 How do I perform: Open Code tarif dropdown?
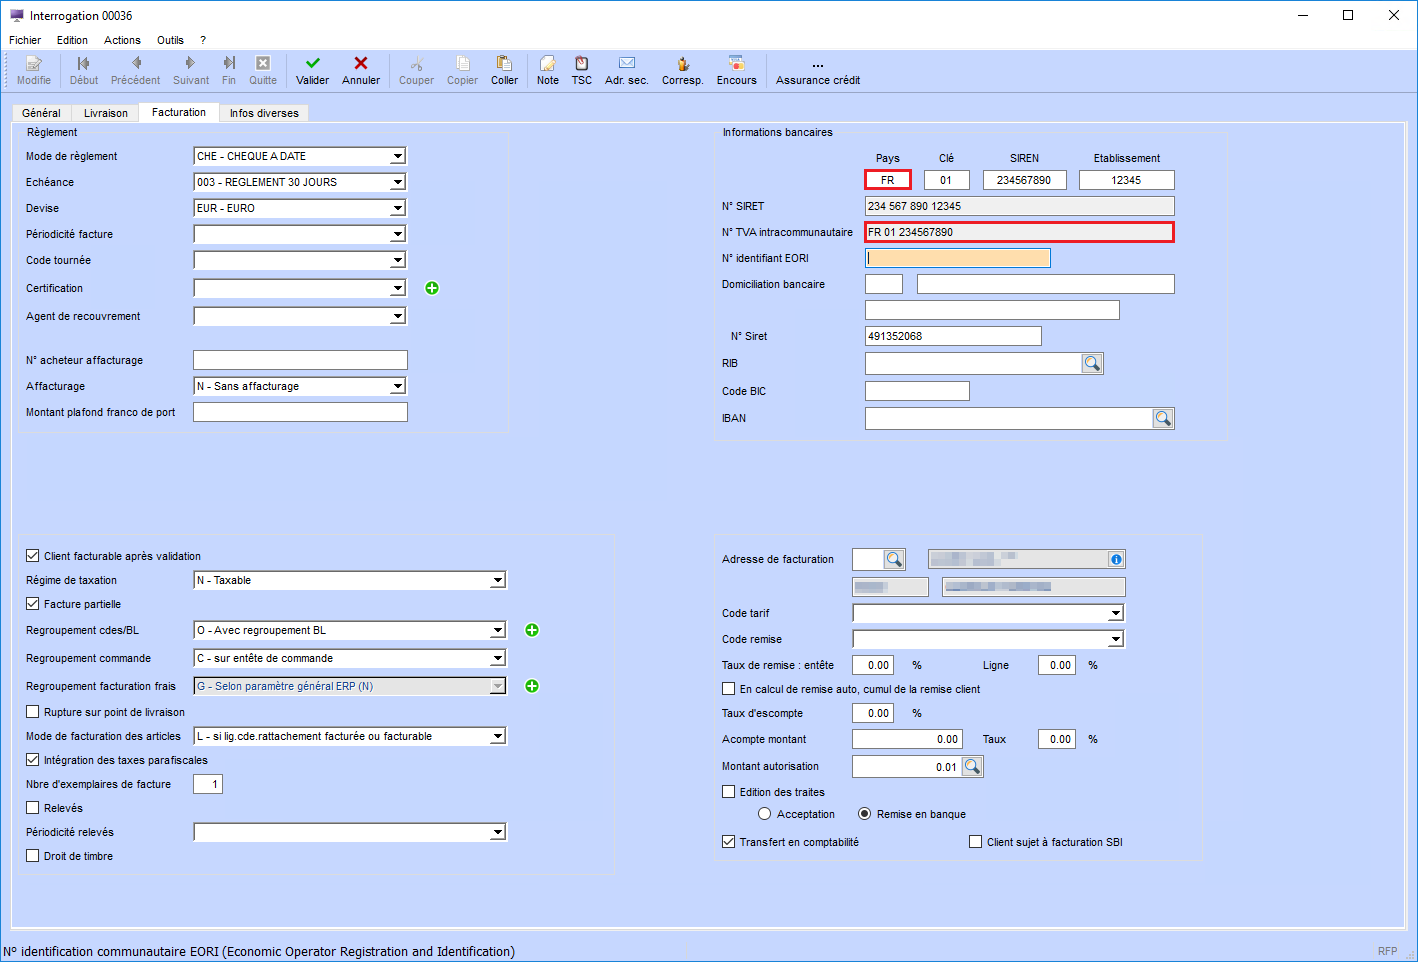click(x=1116, y=613)
